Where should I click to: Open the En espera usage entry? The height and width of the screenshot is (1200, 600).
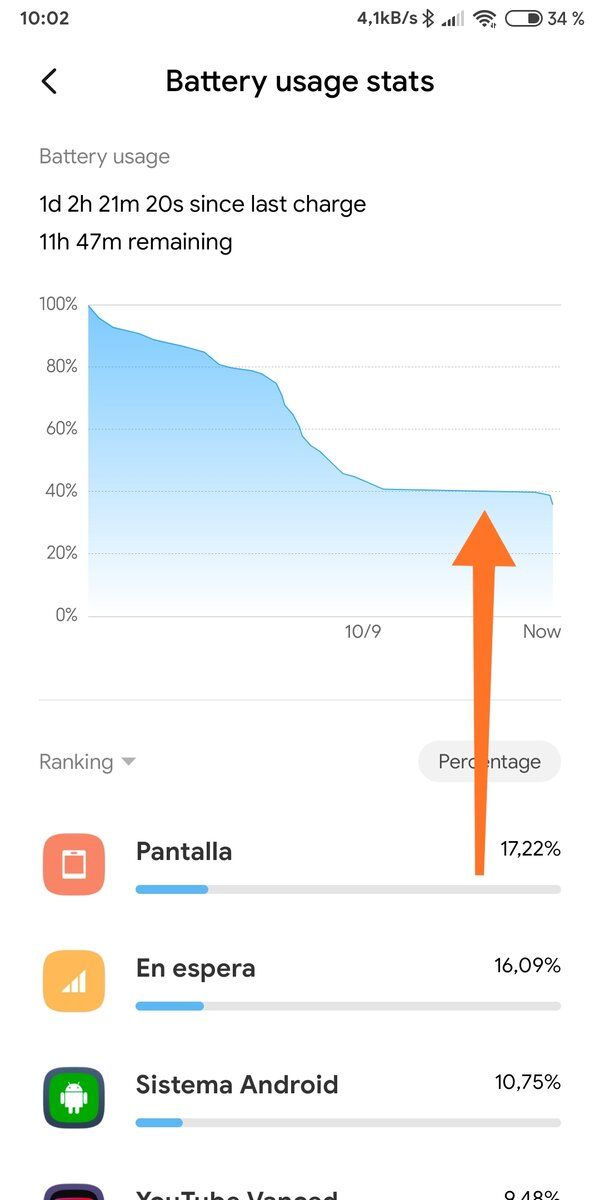[300, 981]
